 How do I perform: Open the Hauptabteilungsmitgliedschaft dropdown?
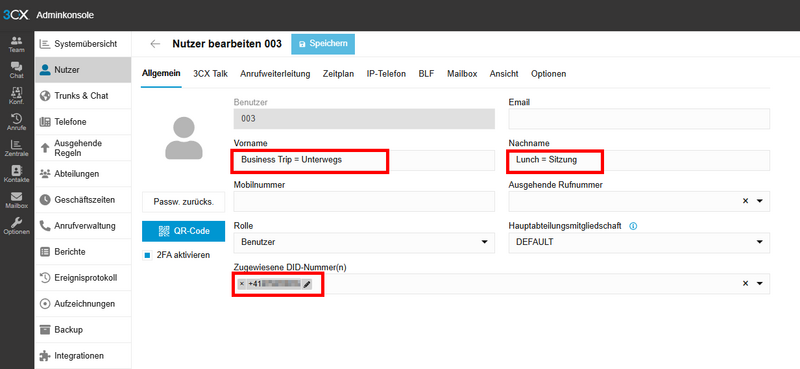pos(639,242)
